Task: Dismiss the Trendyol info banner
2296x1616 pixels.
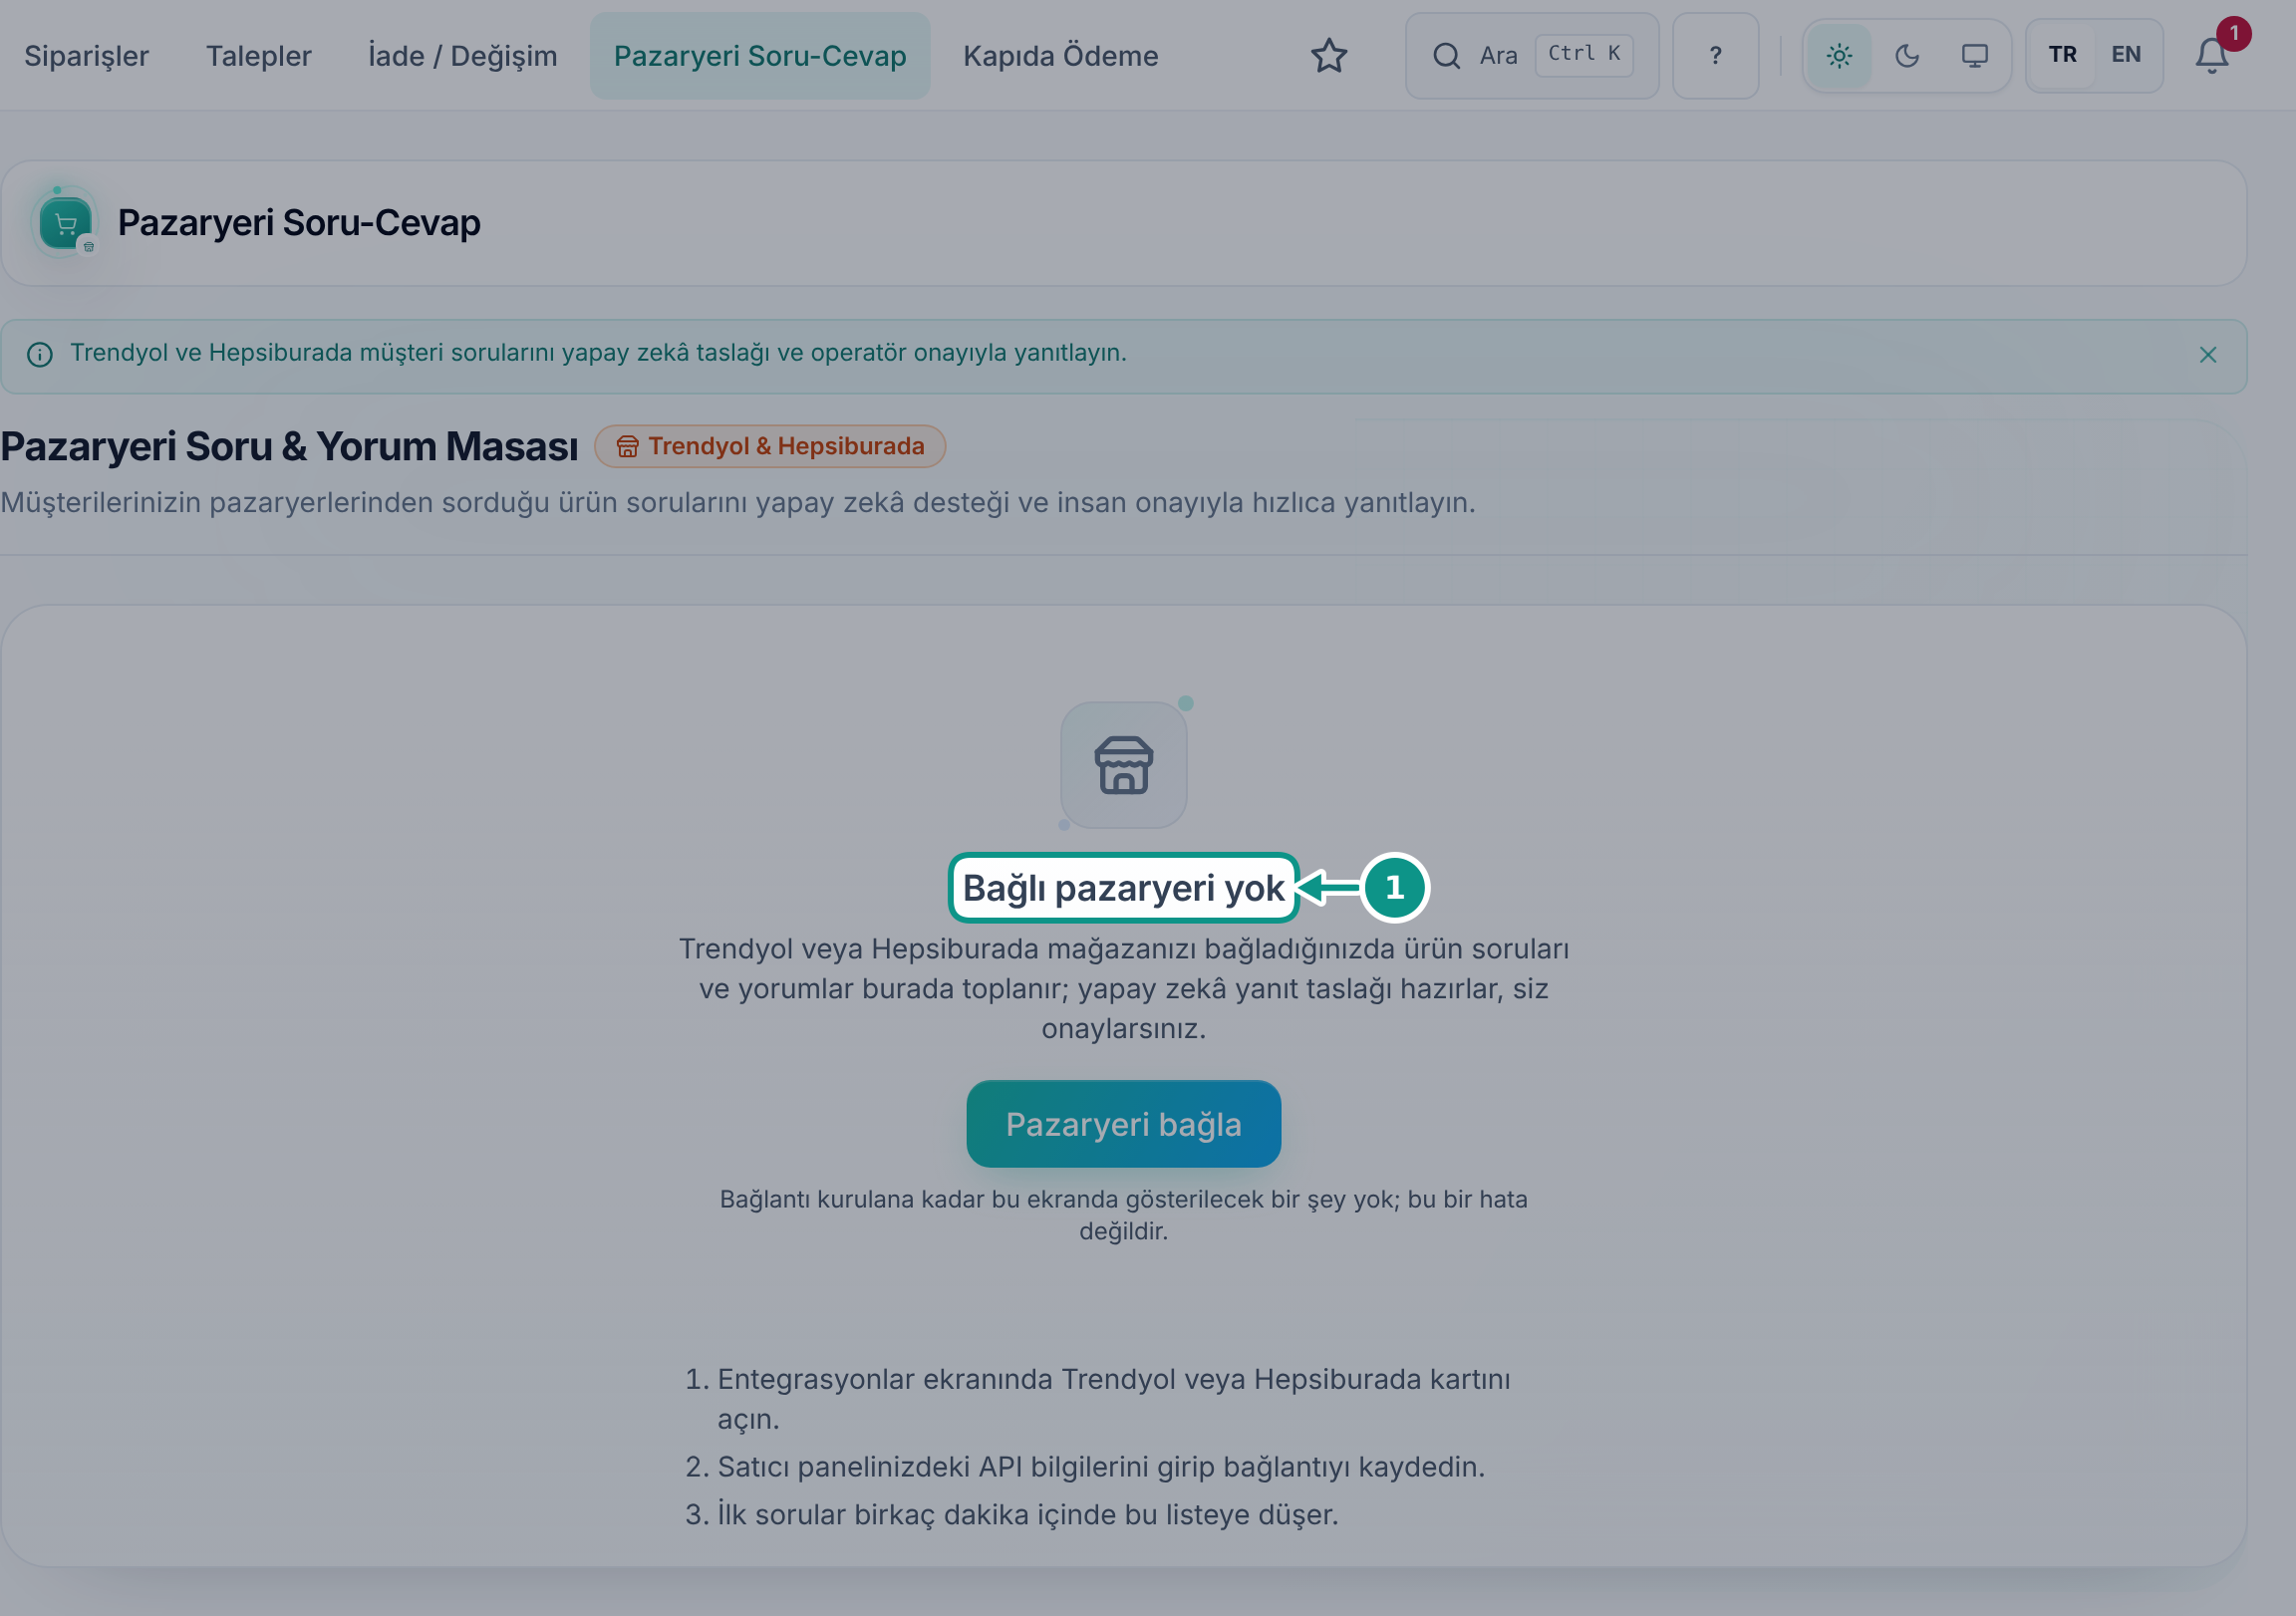Action: (x=2208, y=355)
